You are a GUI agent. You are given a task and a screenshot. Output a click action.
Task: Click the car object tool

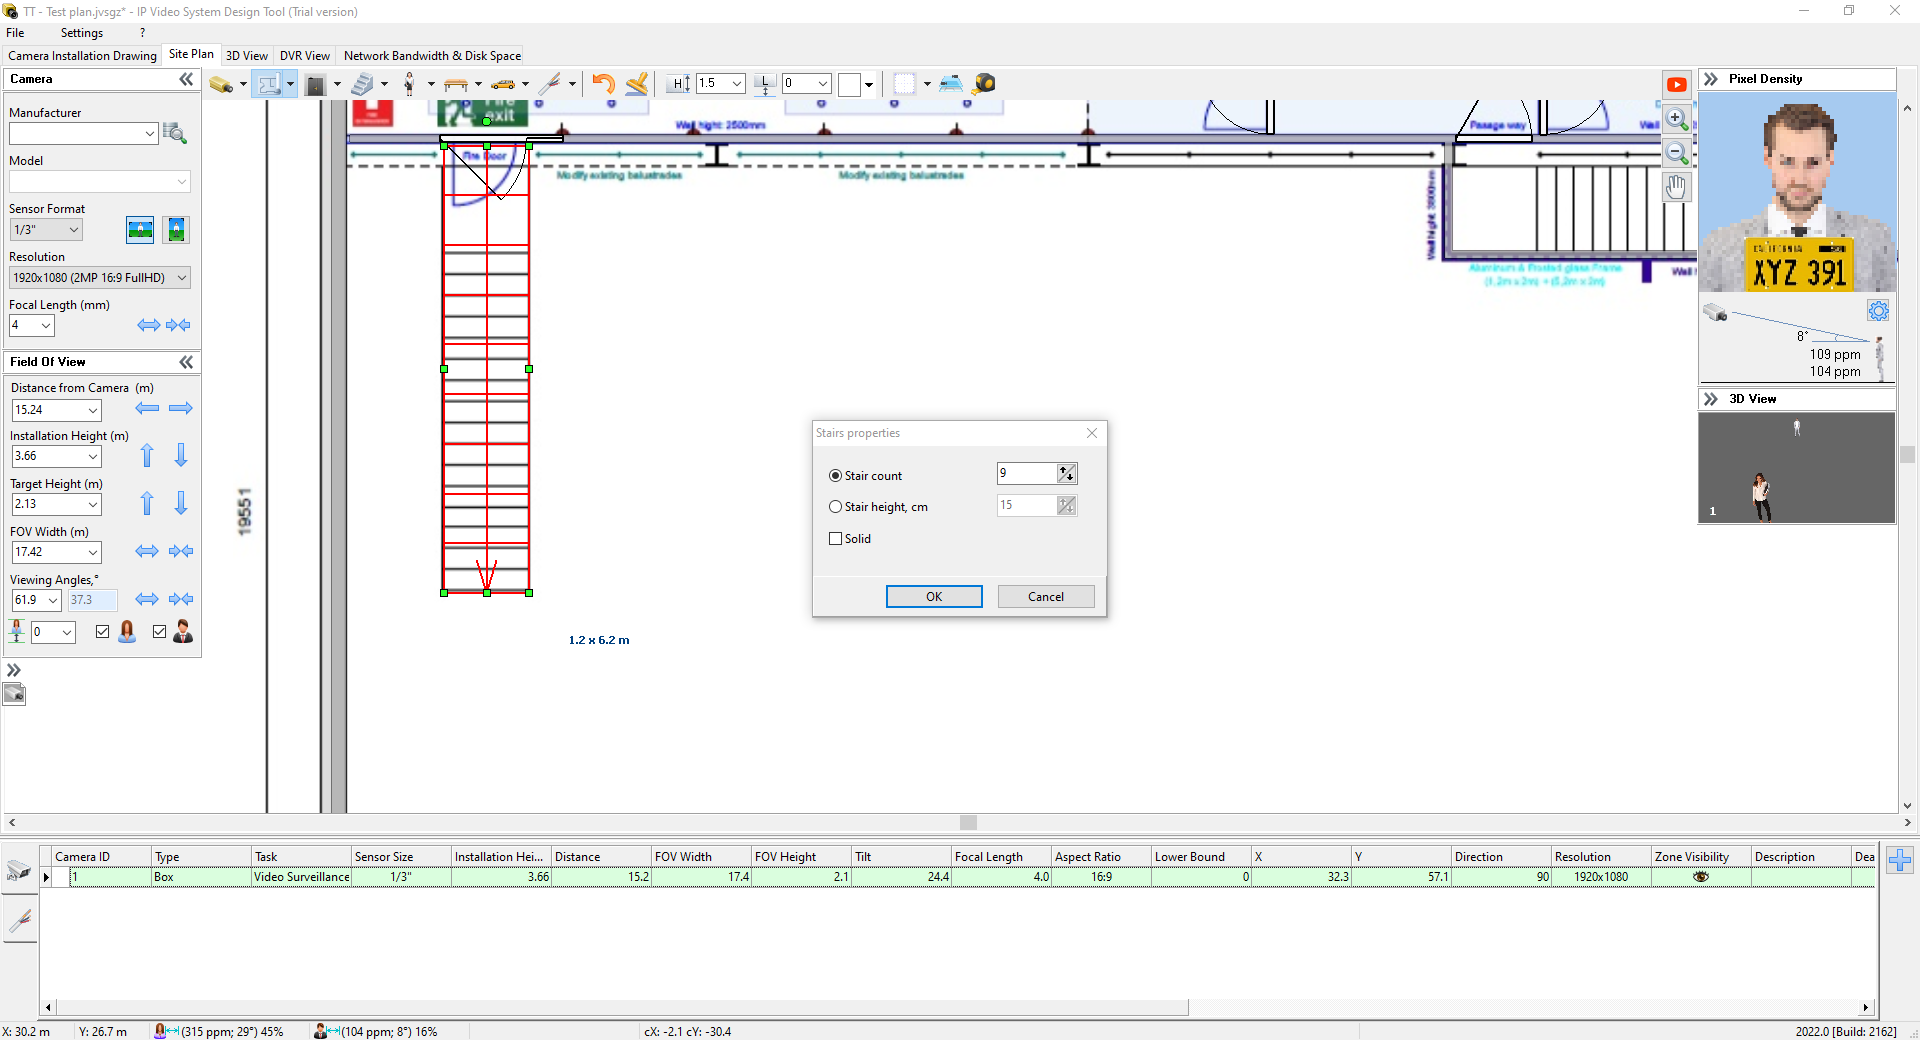pos(503,85)
